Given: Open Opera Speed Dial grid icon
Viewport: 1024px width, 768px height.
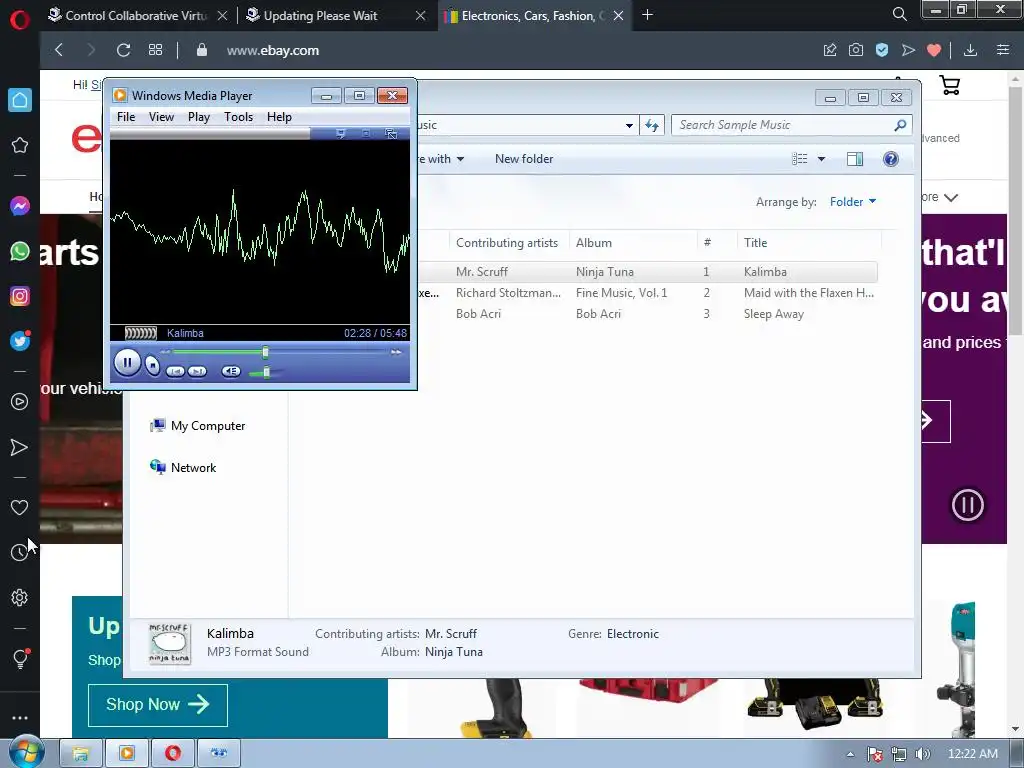Looking at the screenshot, I should click(155, 50).
